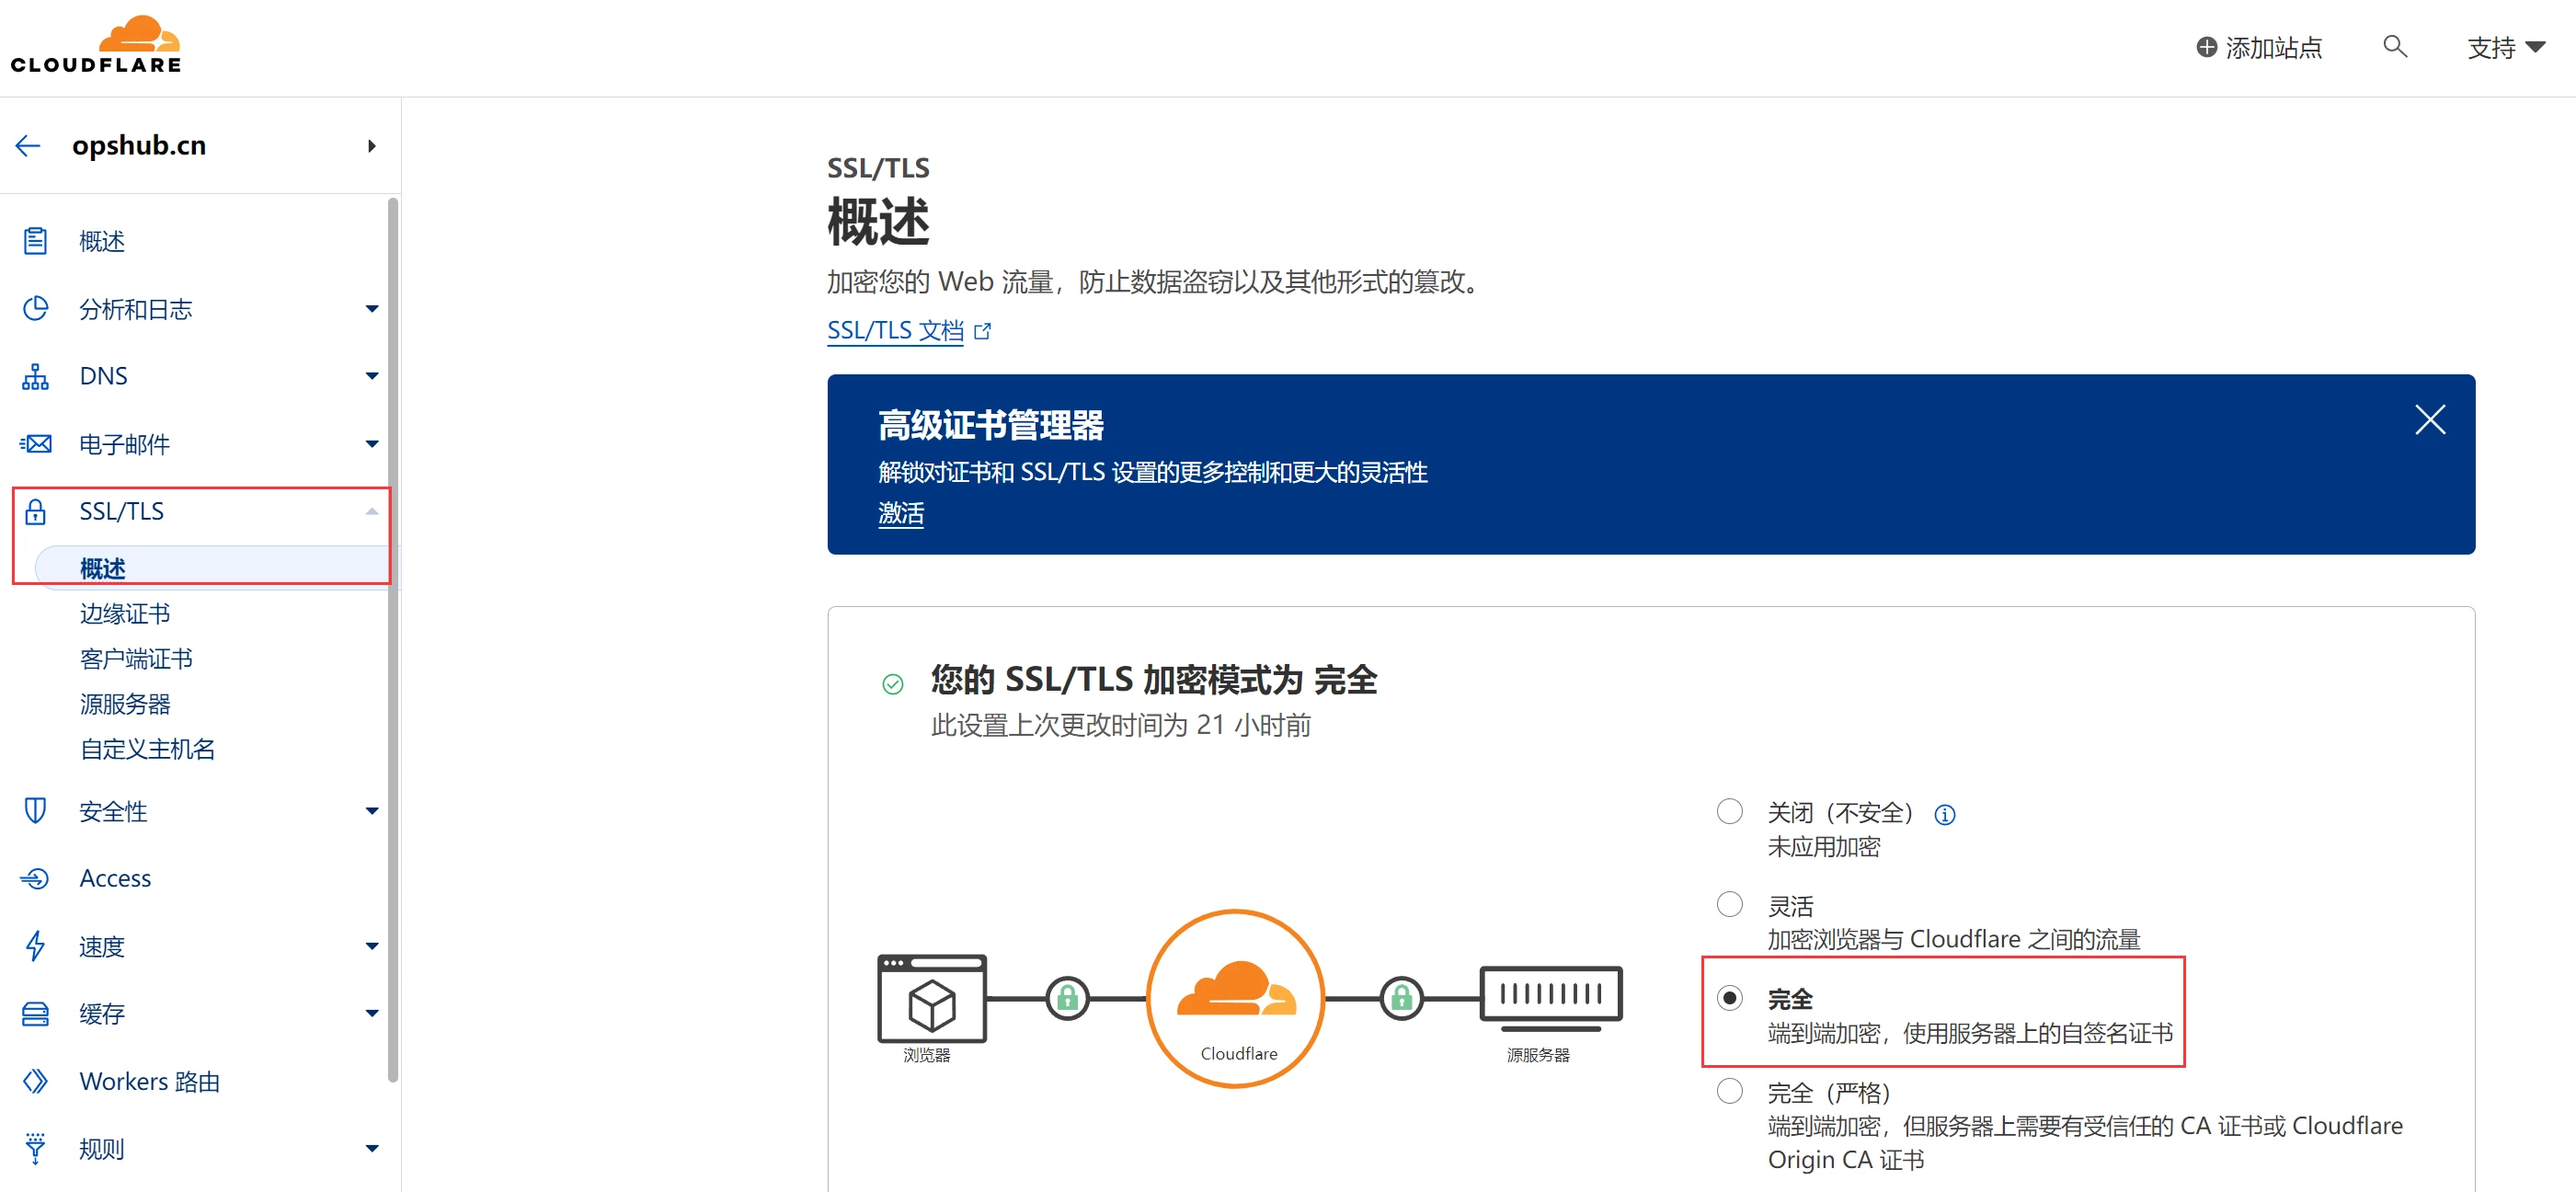Click the overview clipboard icon in sidebar
The image size is (2576, 1192).
[35, 241]
